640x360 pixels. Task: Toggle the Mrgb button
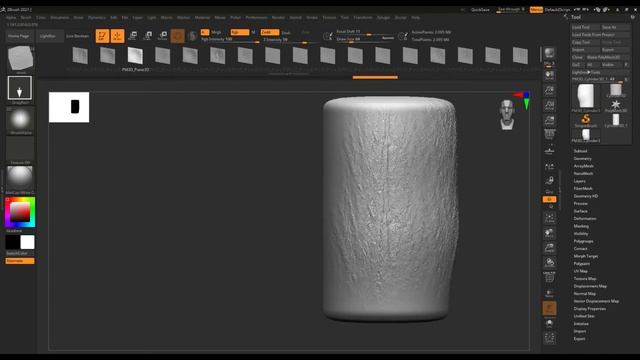tap(216, 32)
